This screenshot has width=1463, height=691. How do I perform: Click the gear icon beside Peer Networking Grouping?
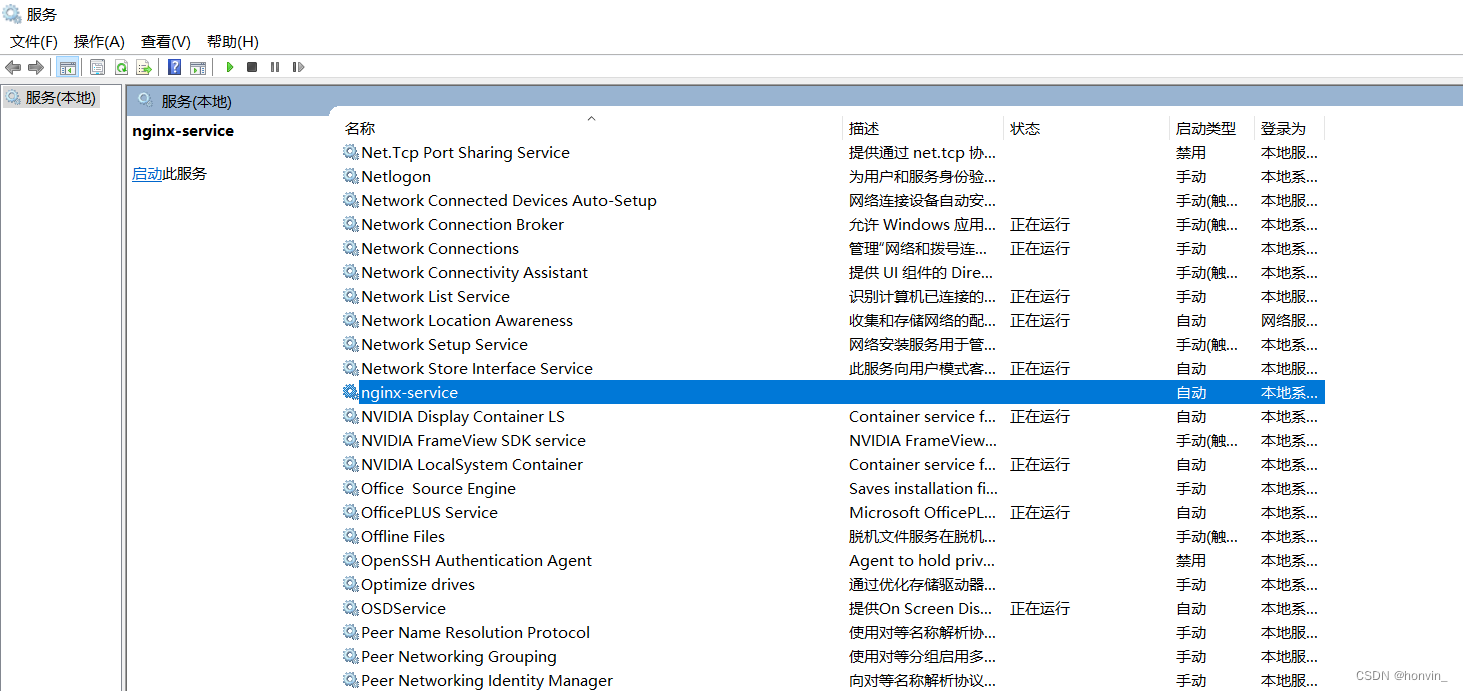coord(351,656)
